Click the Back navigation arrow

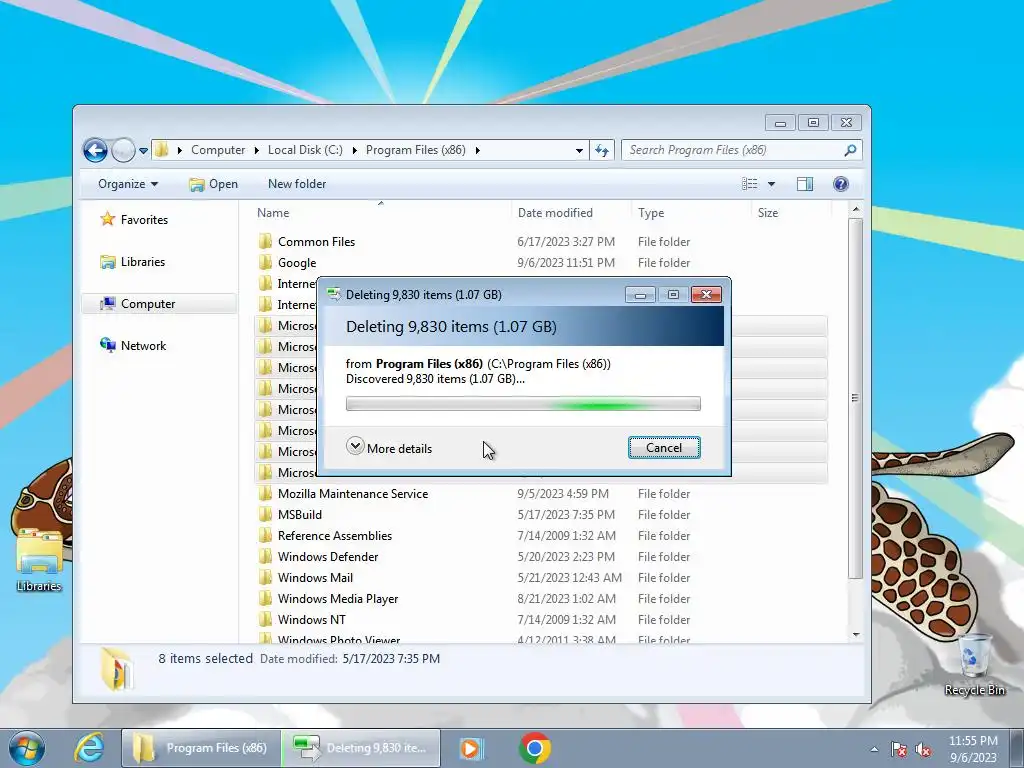(95, 150)
